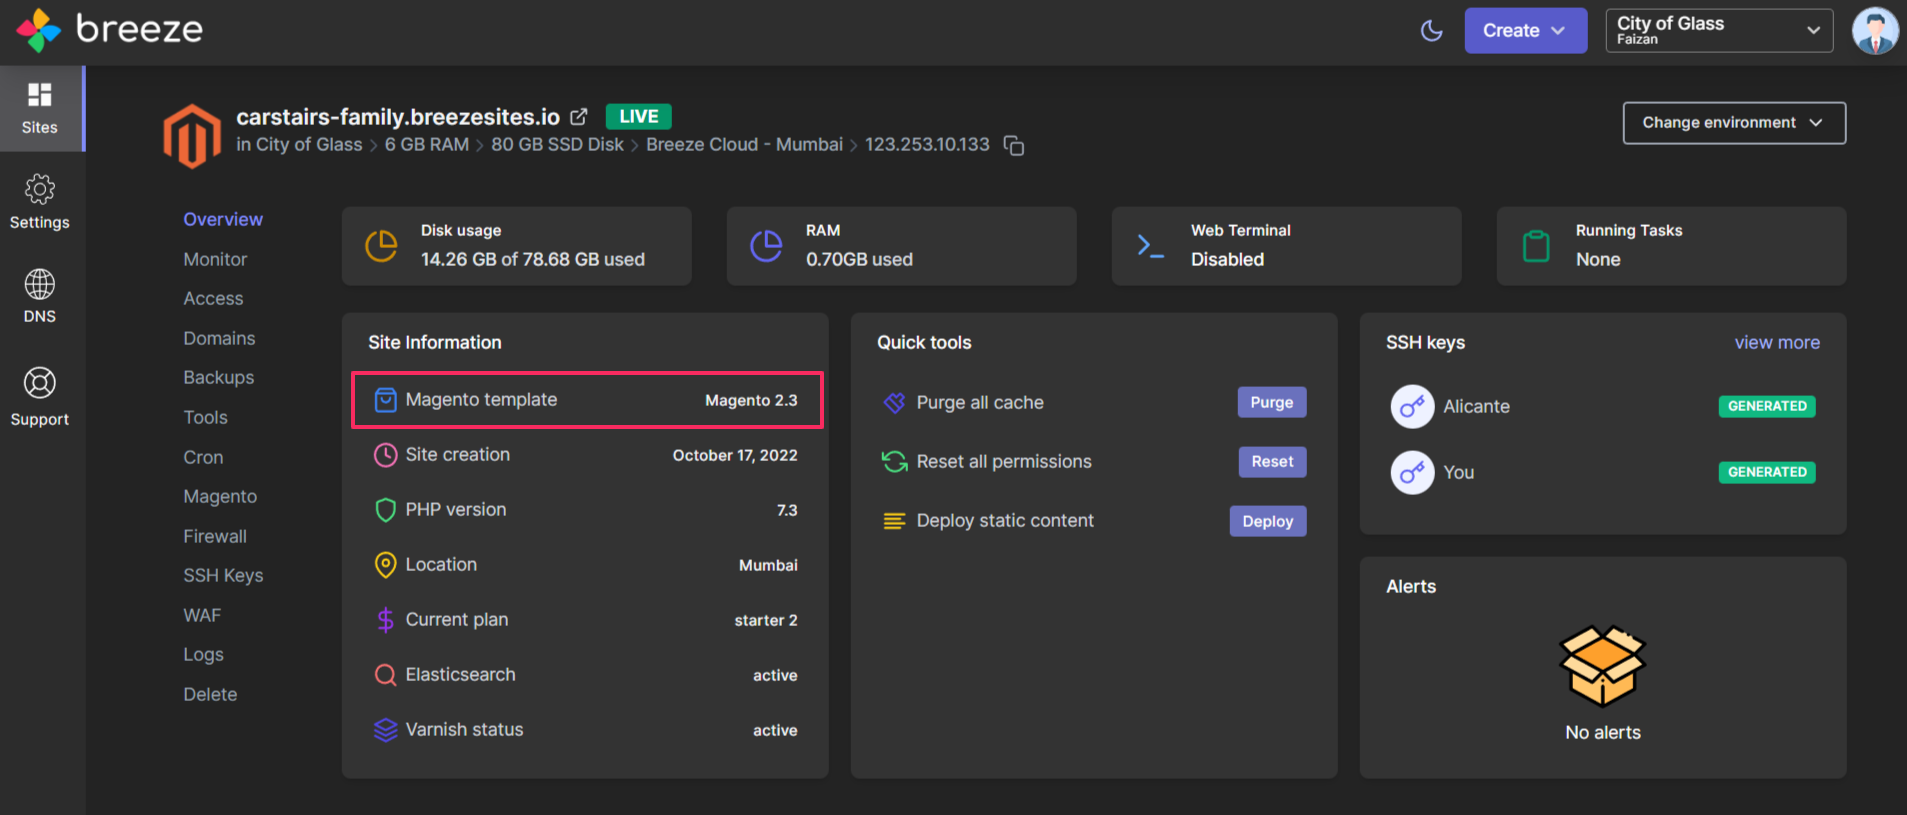Click the Alicante SSH key icon

coord(1412,407)
